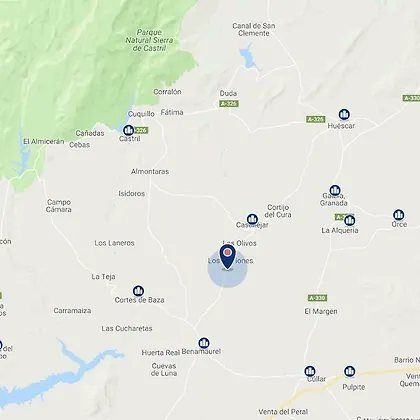Click the Parque Natural Sierra de Castril label
The image size is (420, 420).
pos(149,40)
